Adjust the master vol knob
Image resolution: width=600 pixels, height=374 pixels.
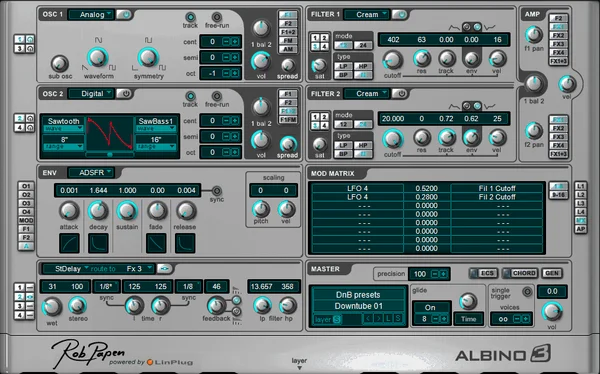click(x=552, y=311)
